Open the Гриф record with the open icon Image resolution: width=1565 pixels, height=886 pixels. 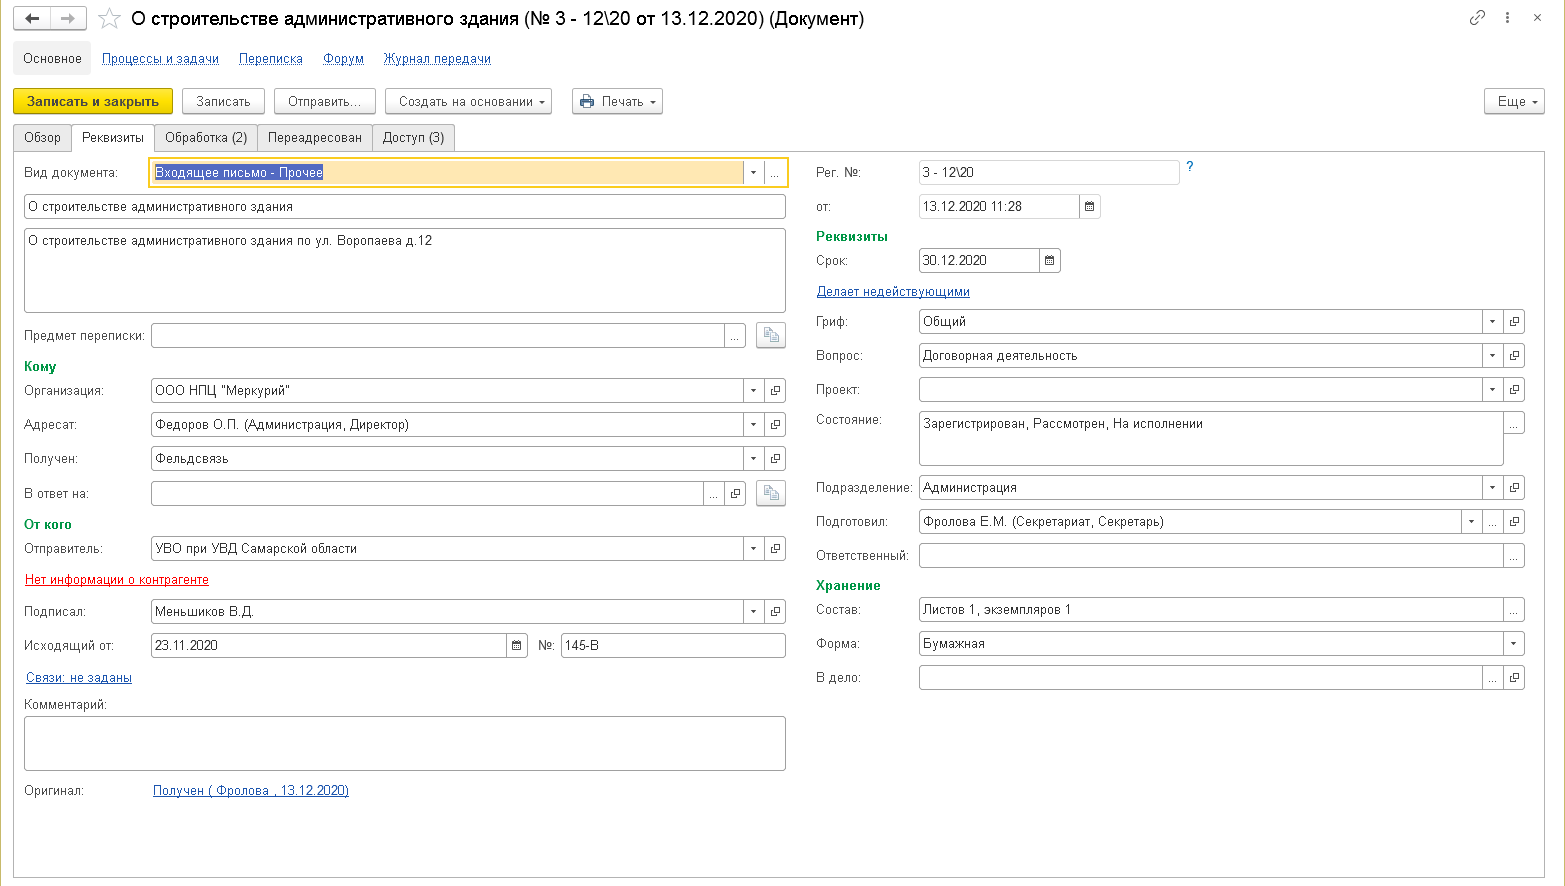(x=1514, y=322)
